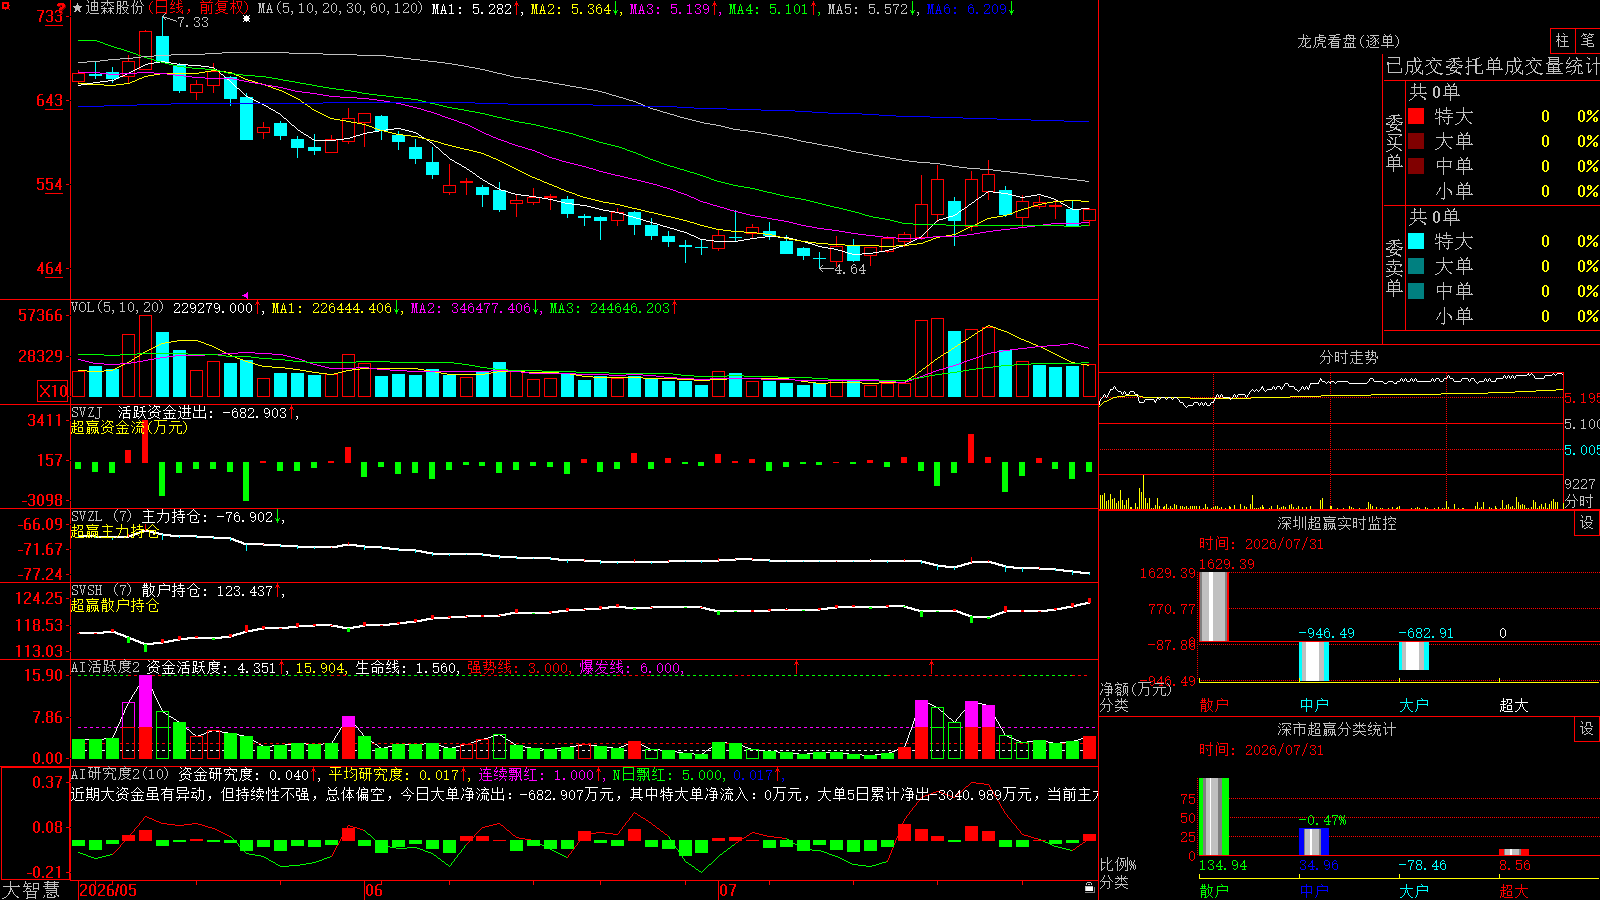The image size is (1600, 900).
Task: Click the 超赢资金流(万元) yellow label
Action: pos(129,427)
